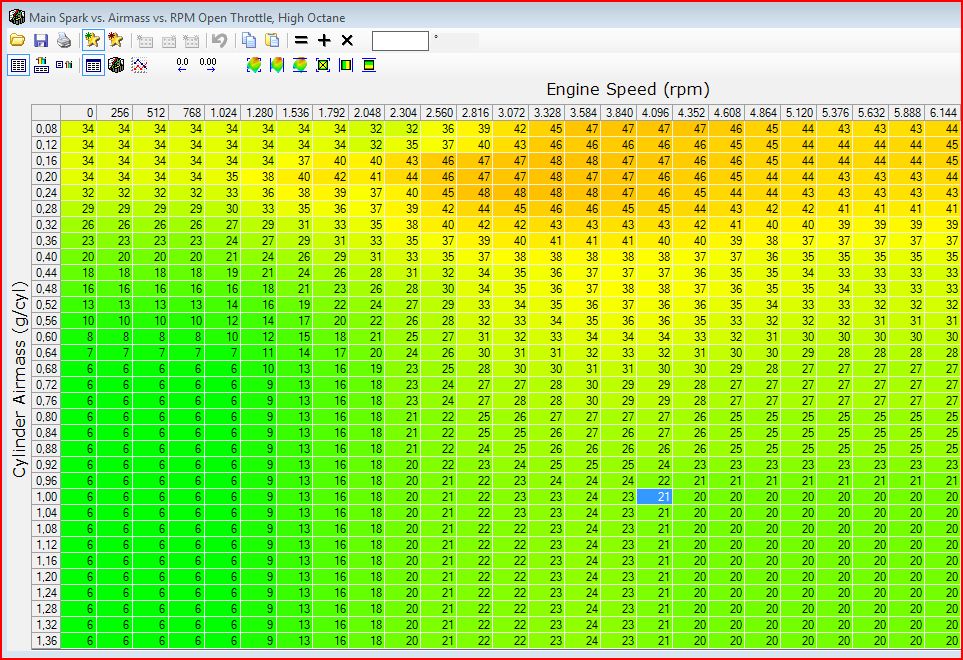Image resolution: width=963 pixels, height=660 pixels.
Task: Apply the multiply (×) operation
Action: coord(347,41)
